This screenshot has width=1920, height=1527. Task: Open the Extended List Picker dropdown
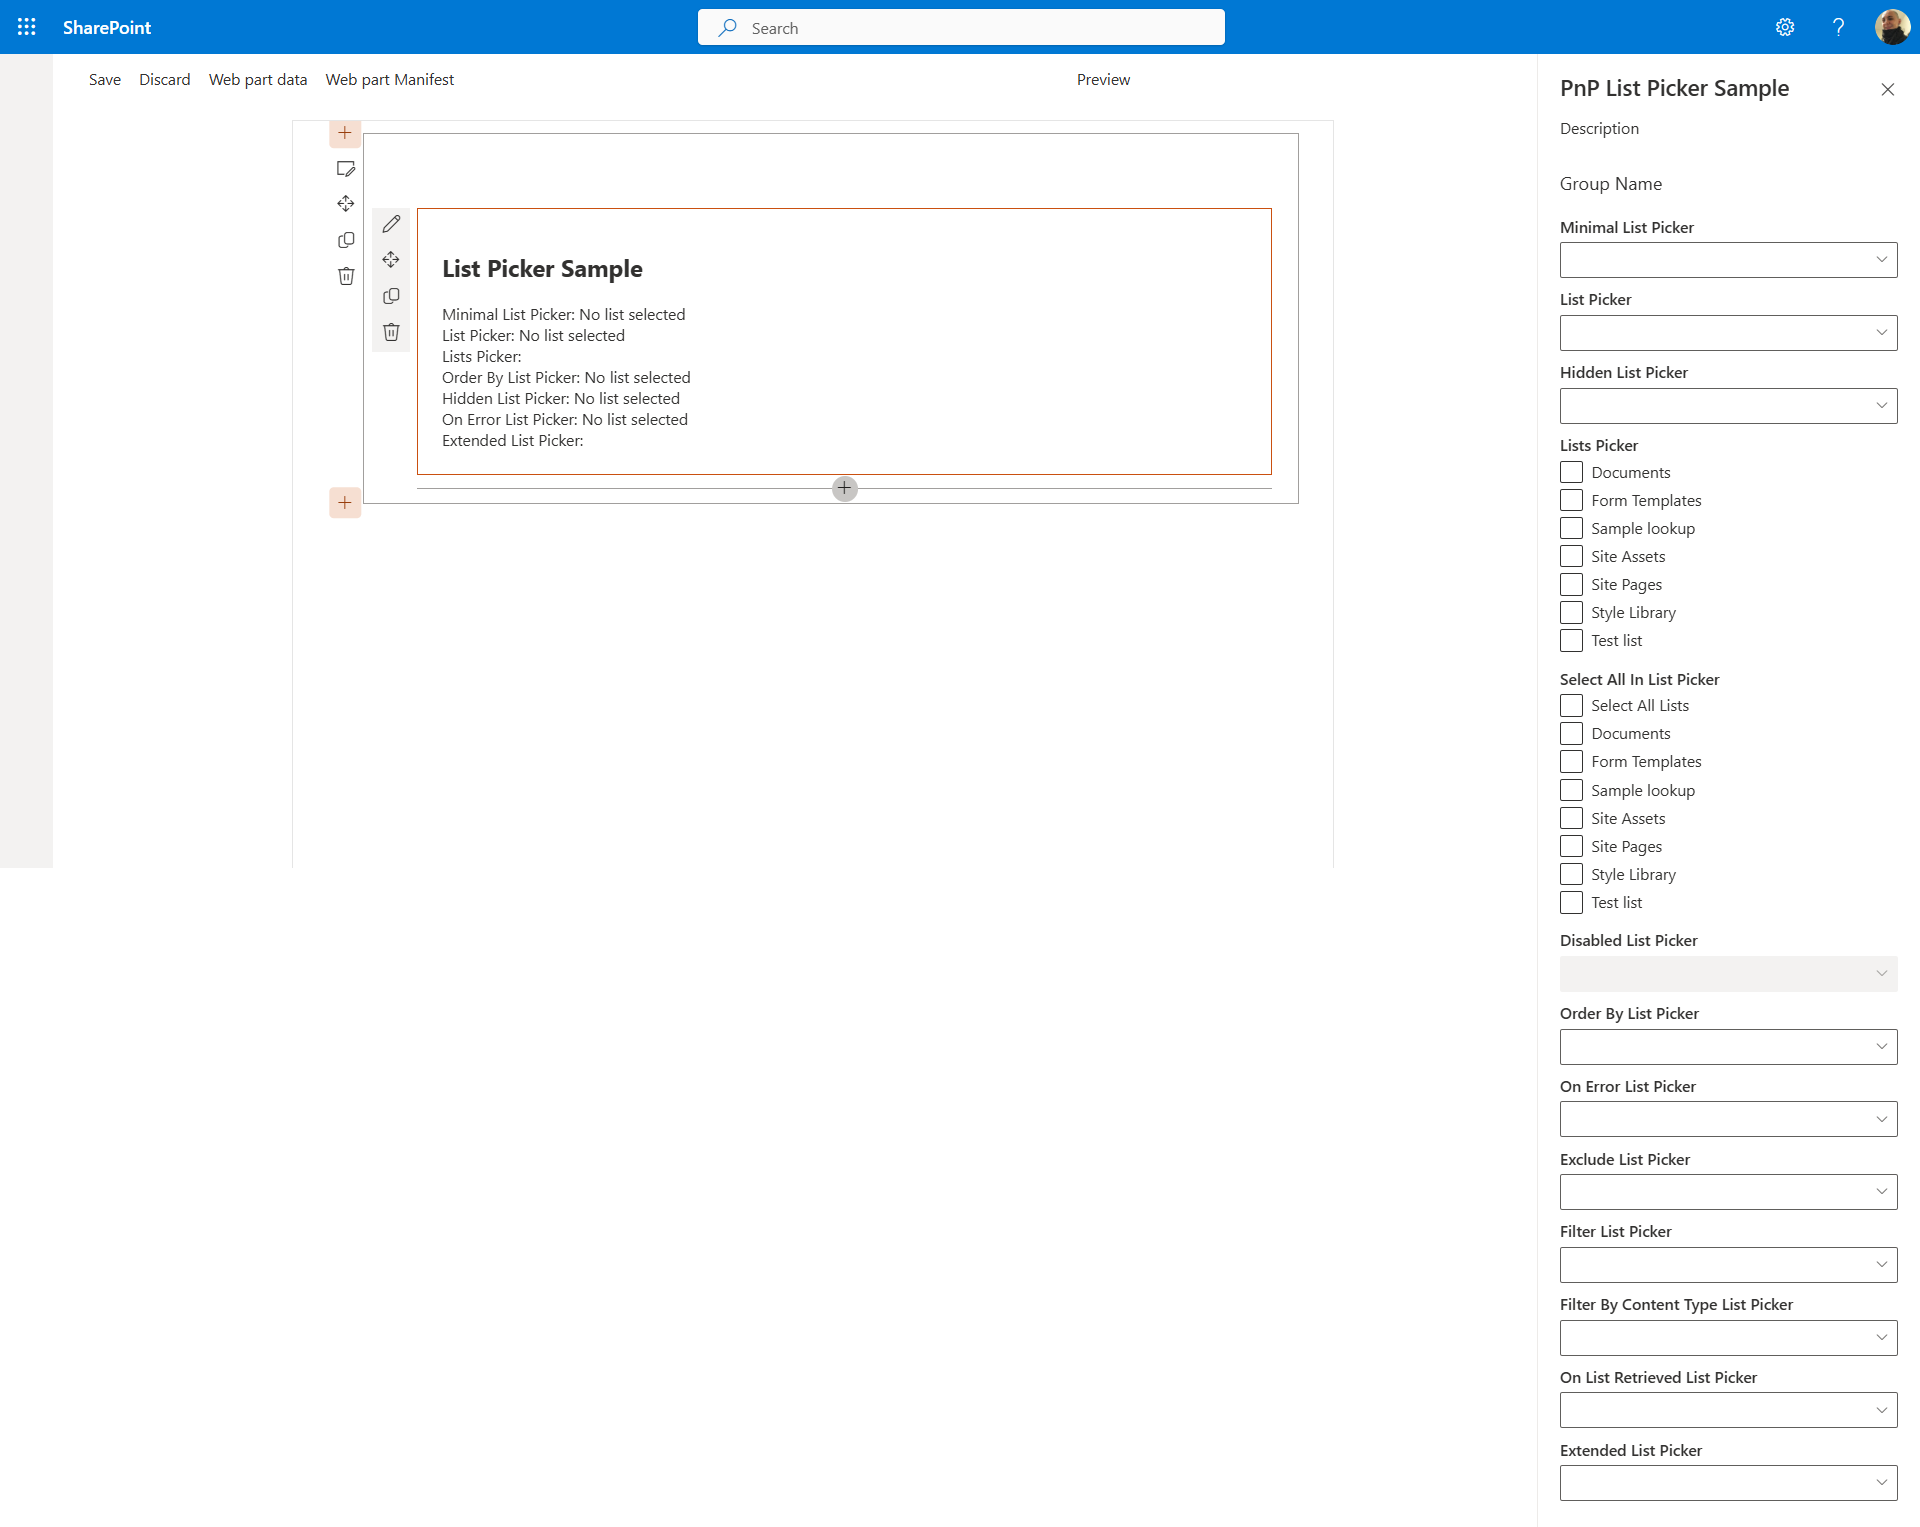(1727, 1483)
